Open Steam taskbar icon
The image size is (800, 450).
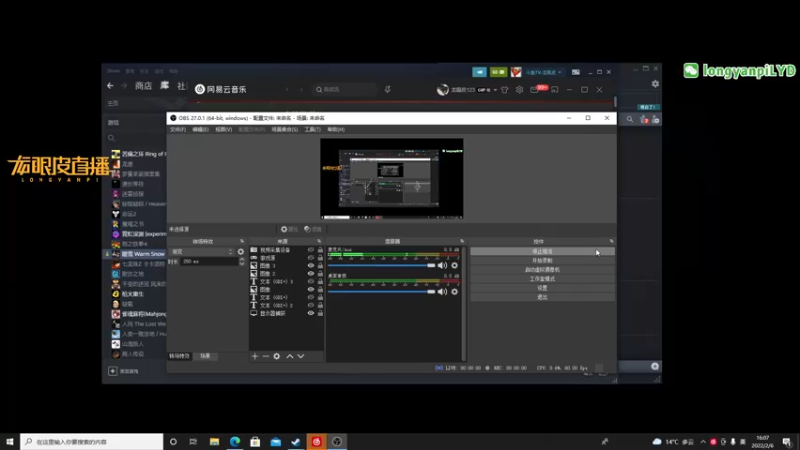pos(296,441)
